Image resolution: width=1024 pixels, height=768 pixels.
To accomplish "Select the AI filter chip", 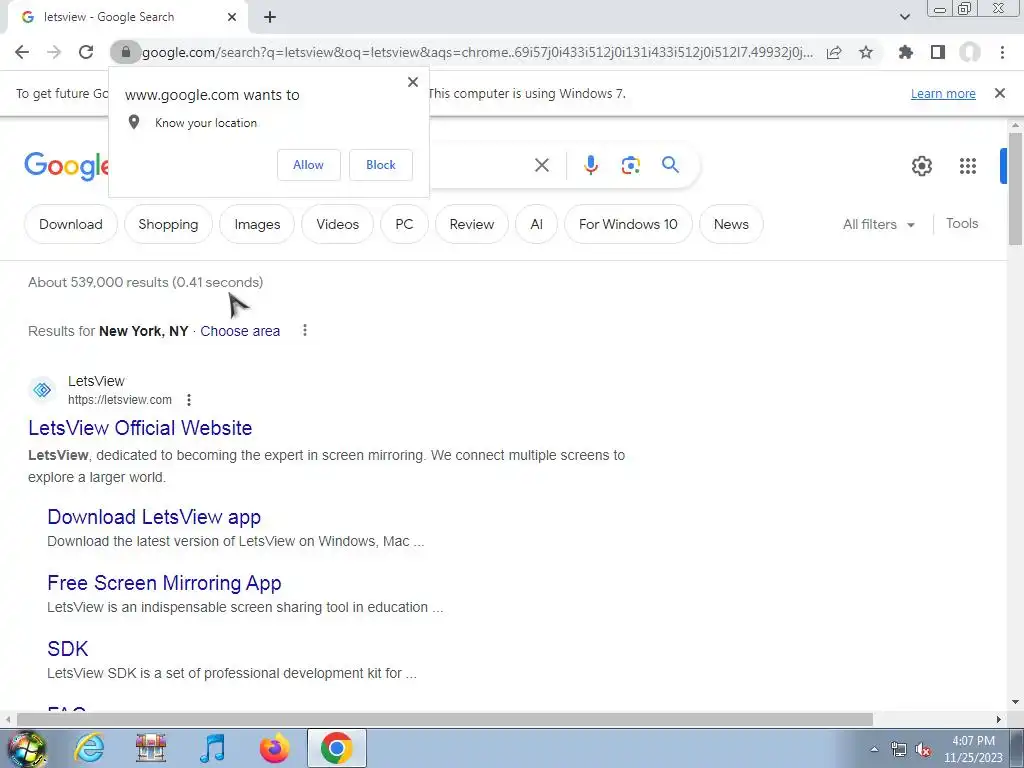I will (536, 224).
